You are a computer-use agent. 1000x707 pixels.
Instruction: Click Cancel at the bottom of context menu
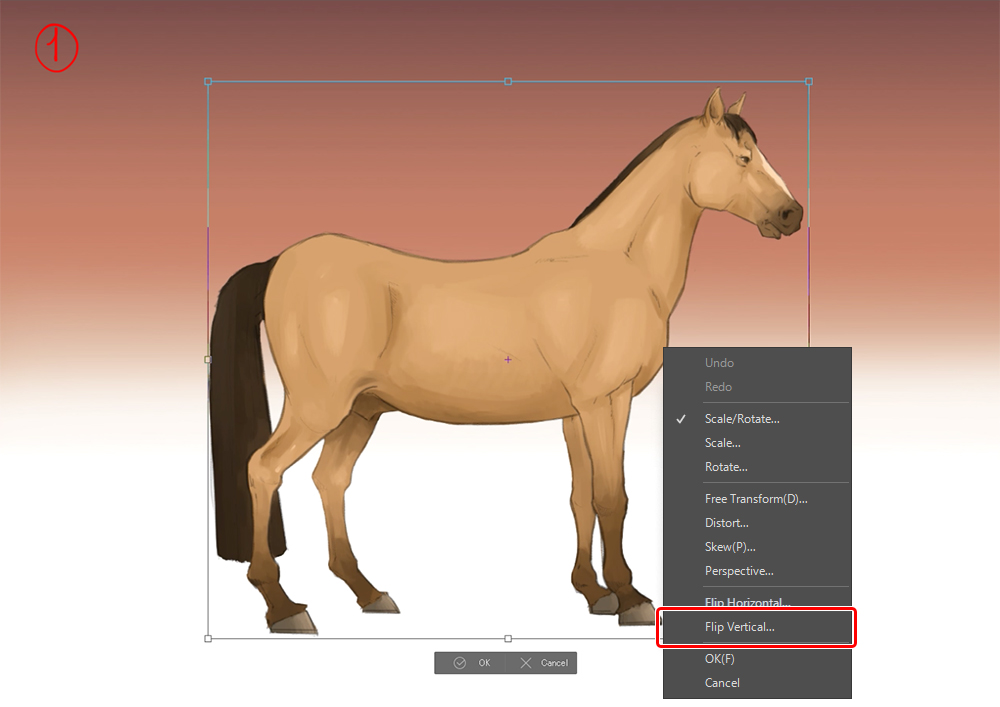click(722, 683)
